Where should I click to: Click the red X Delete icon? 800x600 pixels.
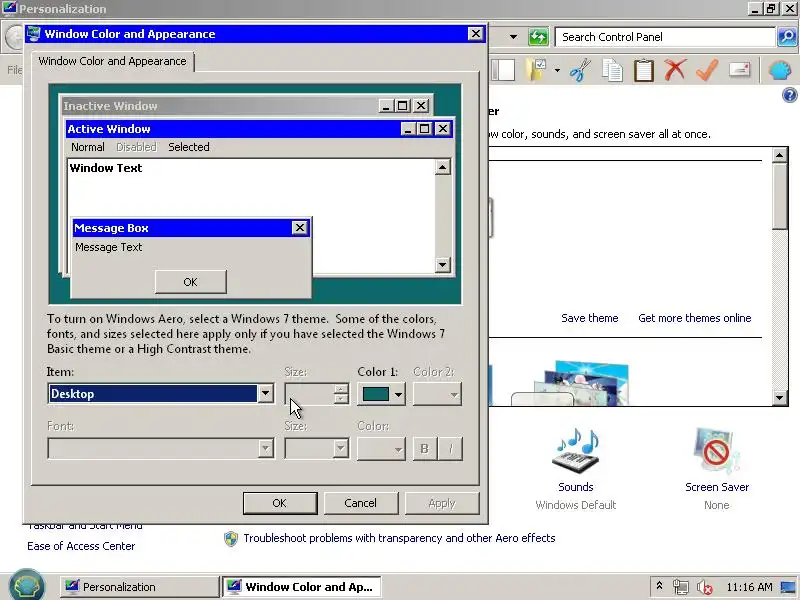click(x=675, y=70)
